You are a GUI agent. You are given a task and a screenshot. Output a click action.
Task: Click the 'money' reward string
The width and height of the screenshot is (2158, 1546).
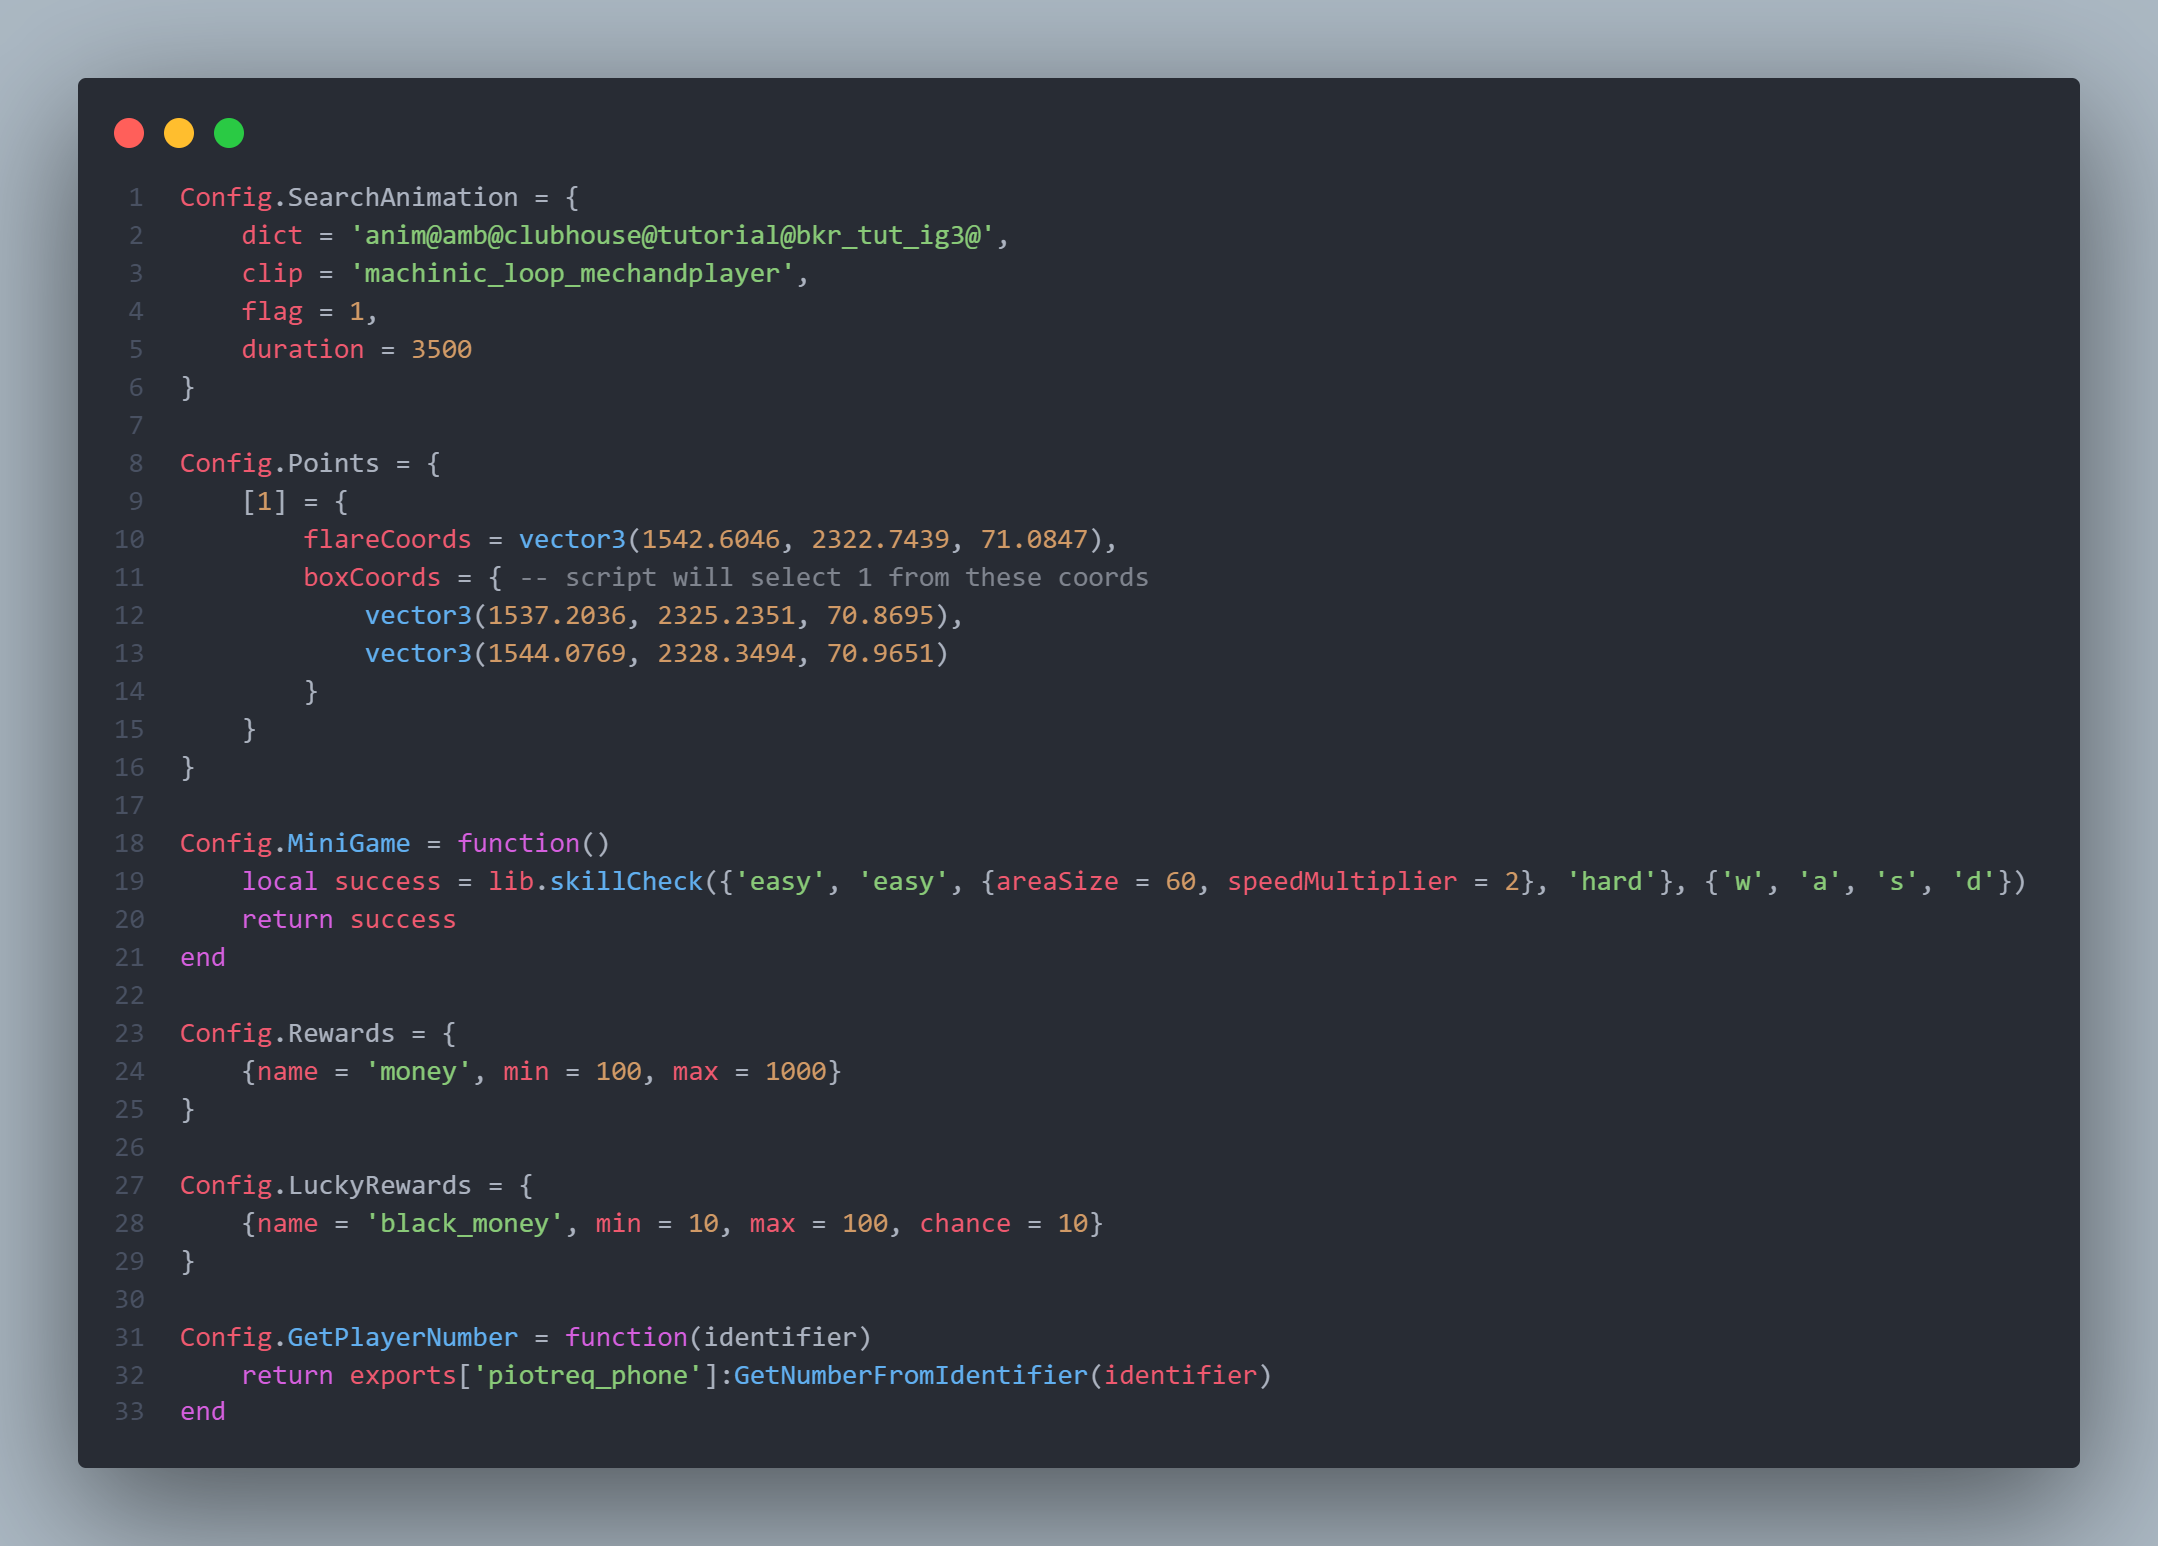coord(418,1072)
